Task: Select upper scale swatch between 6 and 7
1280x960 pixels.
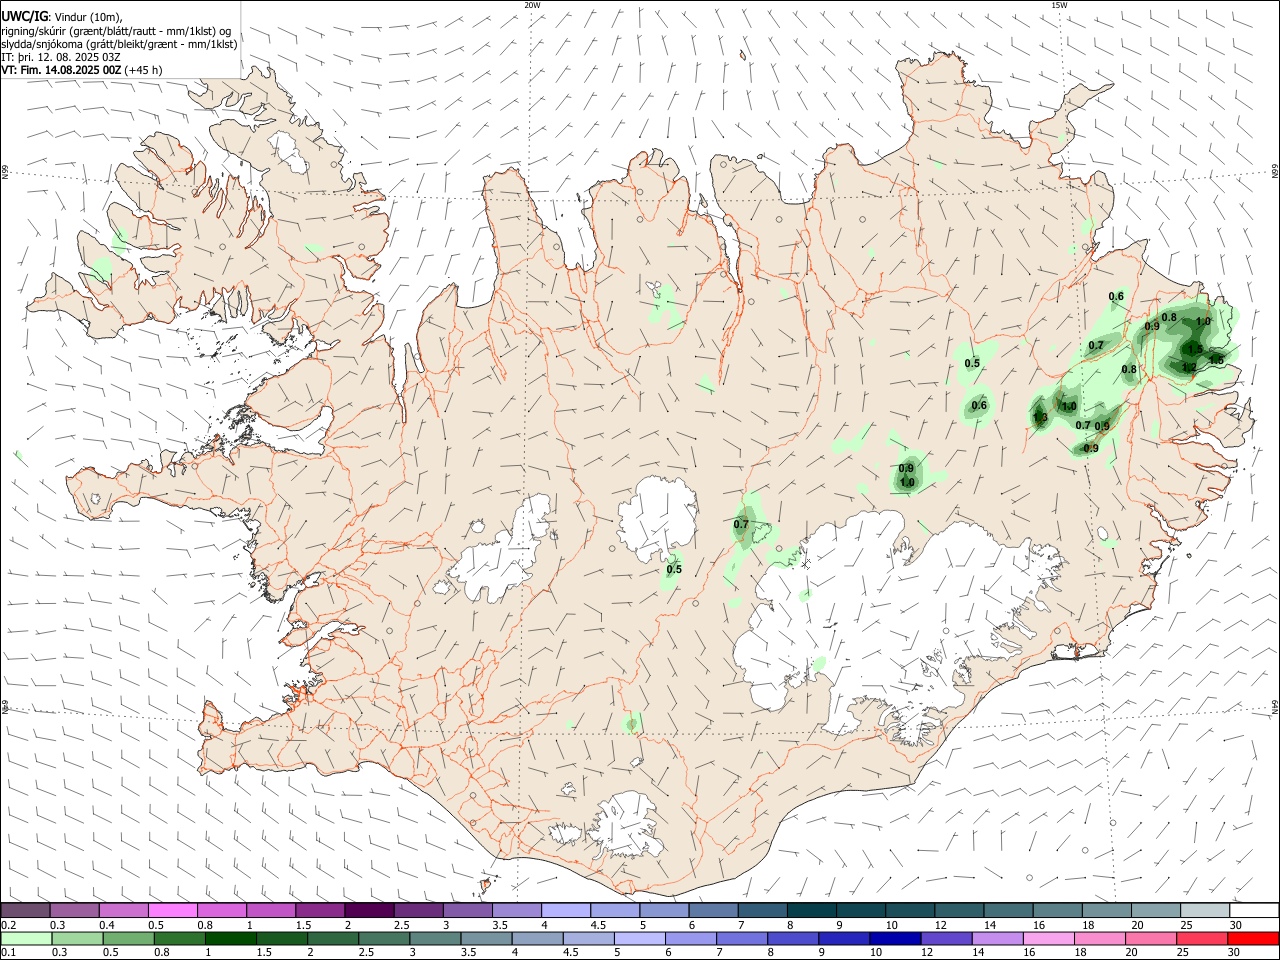Action: click(x=714, y=910)
